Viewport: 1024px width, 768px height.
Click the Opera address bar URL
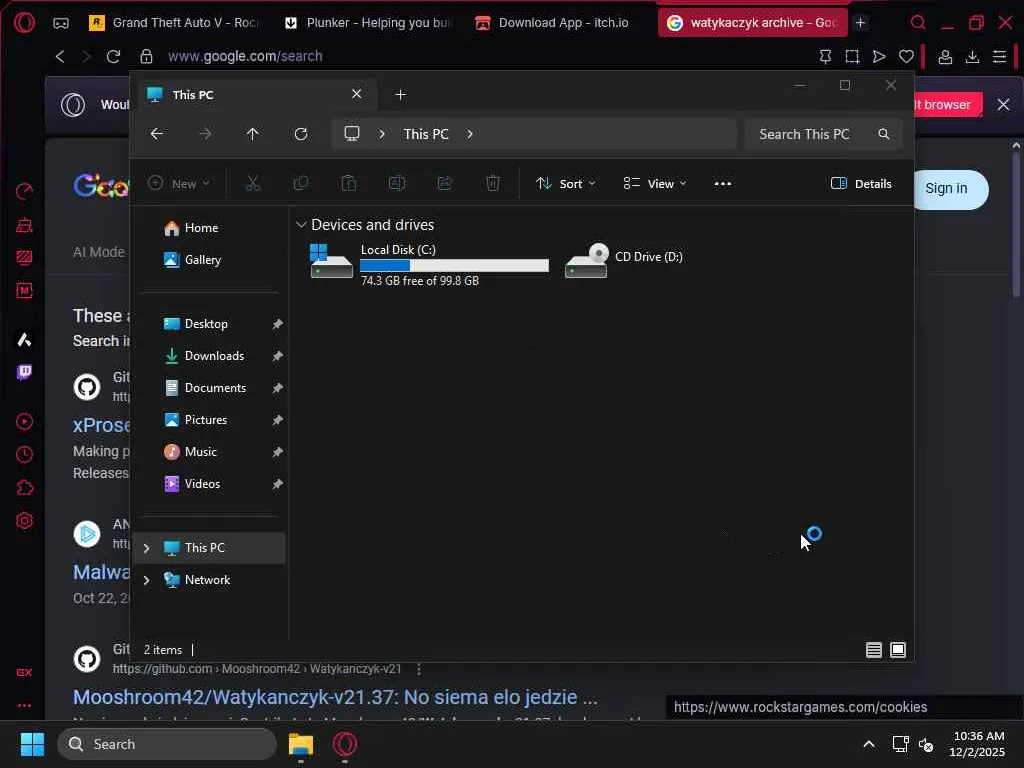[245, 56]
